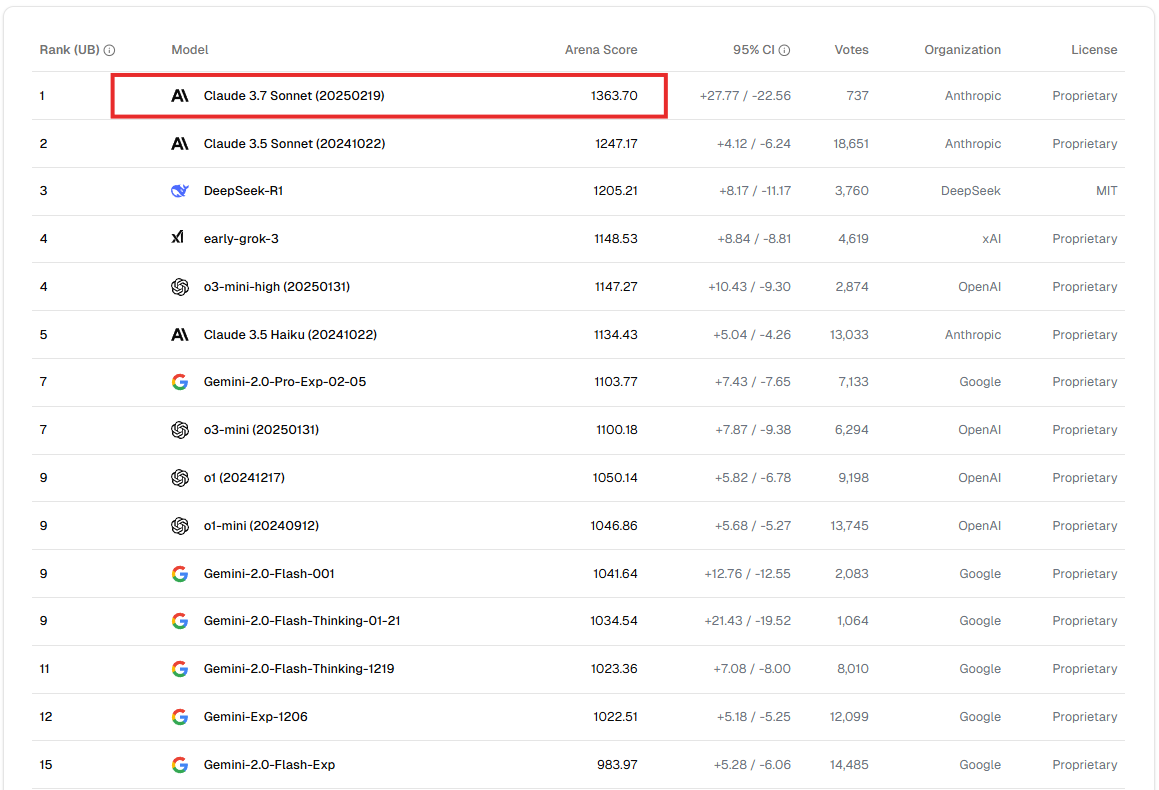Click the Google logo beside Gemini-2.0-Flash-Thinking-01-21
Viewport: 1159px width, 790px height.
coord(180,621)
